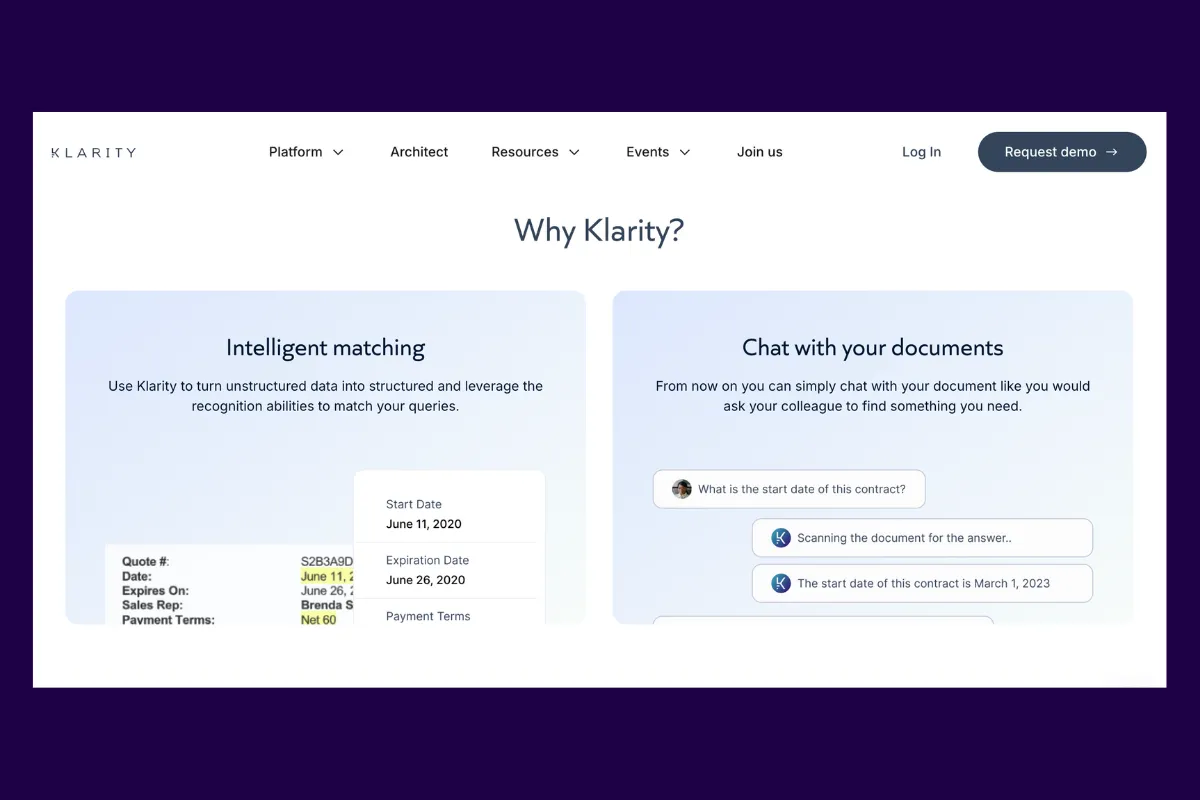The image size is (1200, 800).
Task: Click the March 1, 2023 answer bubble
Action: [x=922, y=583]
